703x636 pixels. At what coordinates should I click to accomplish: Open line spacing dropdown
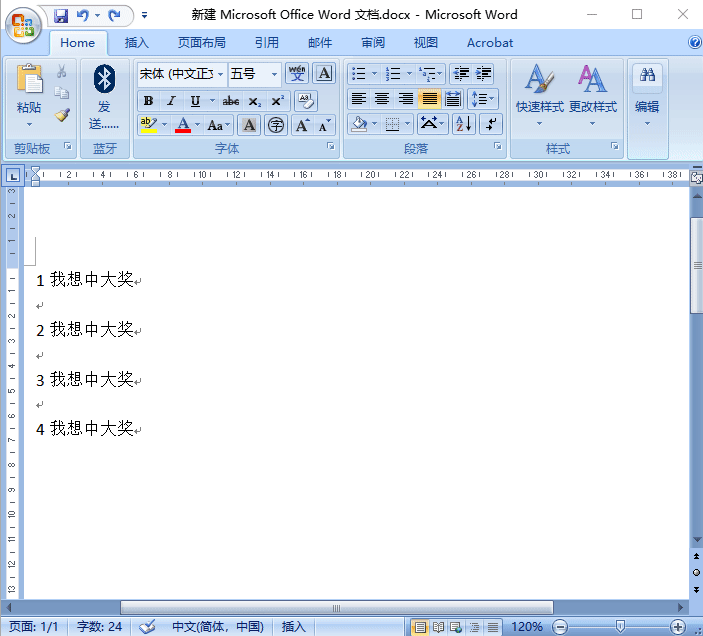tap(483, 99)
